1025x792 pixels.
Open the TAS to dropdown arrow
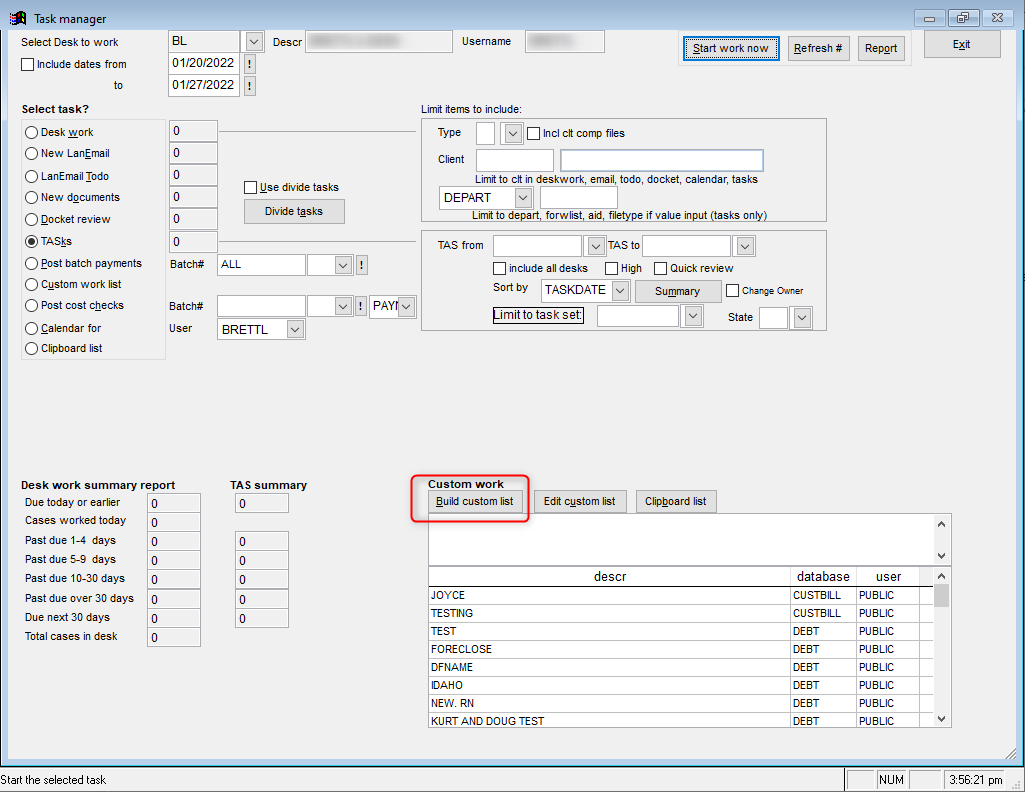[x=745, y=246]
